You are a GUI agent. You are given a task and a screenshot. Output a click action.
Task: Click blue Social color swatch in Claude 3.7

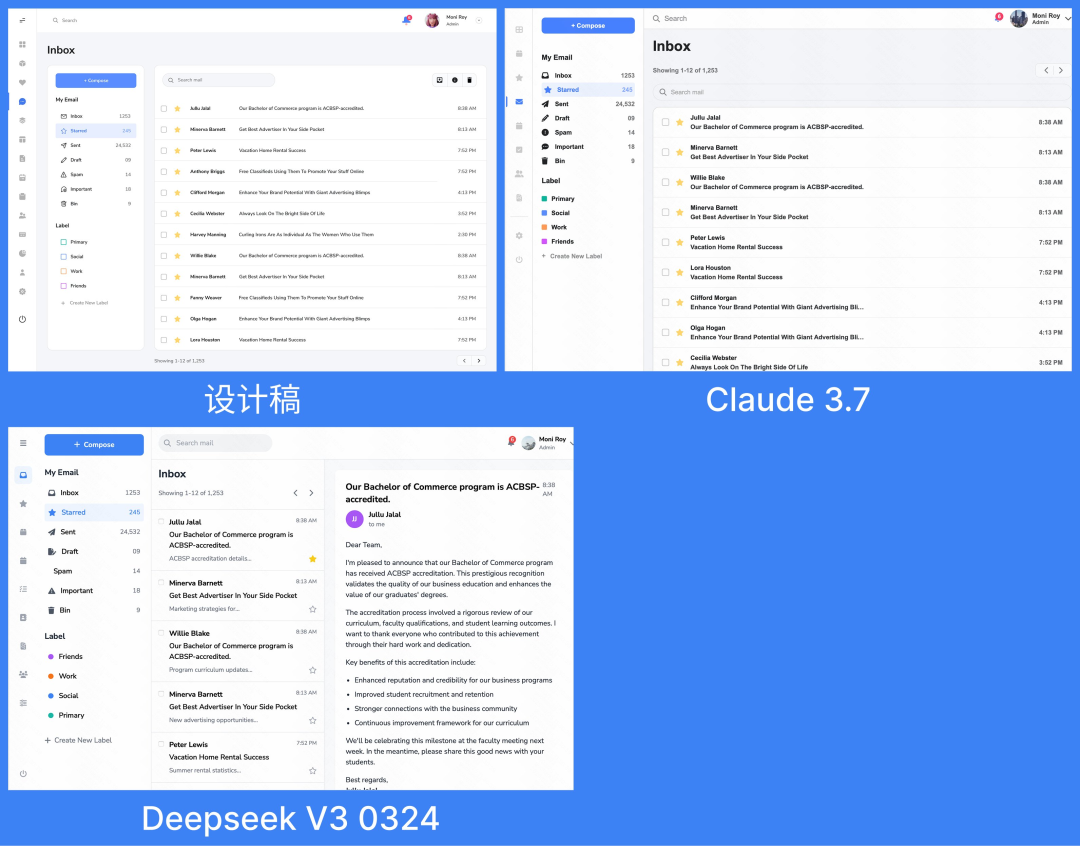click(x=545, y=213)
